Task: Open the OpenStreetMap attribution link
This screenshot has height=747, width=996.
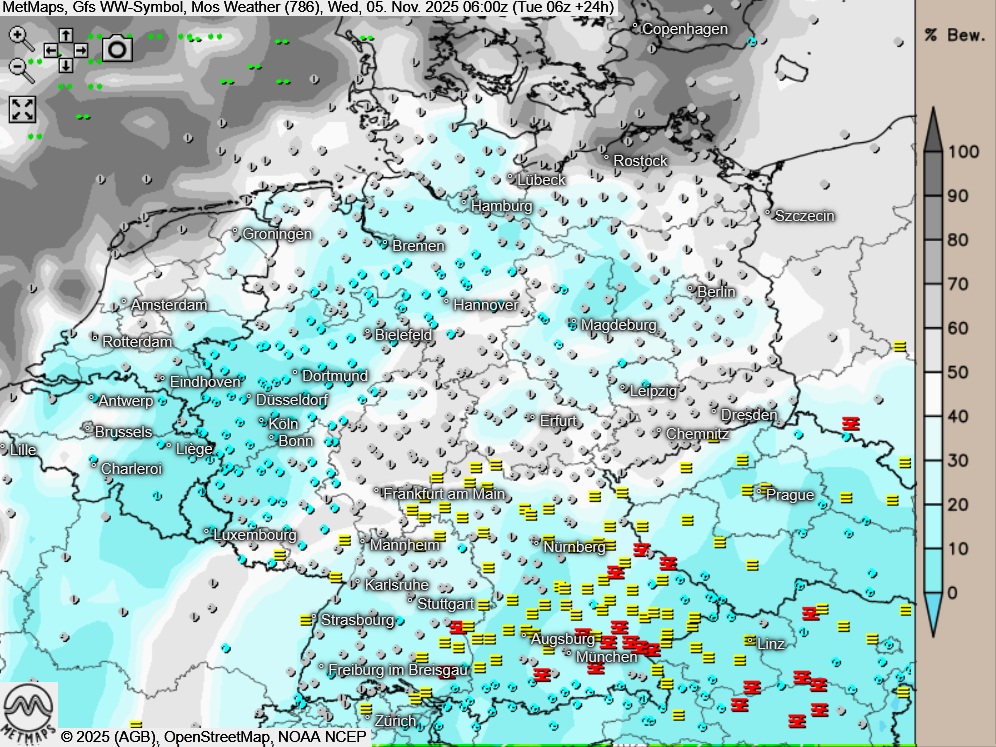Action: (x=217, y=737)
